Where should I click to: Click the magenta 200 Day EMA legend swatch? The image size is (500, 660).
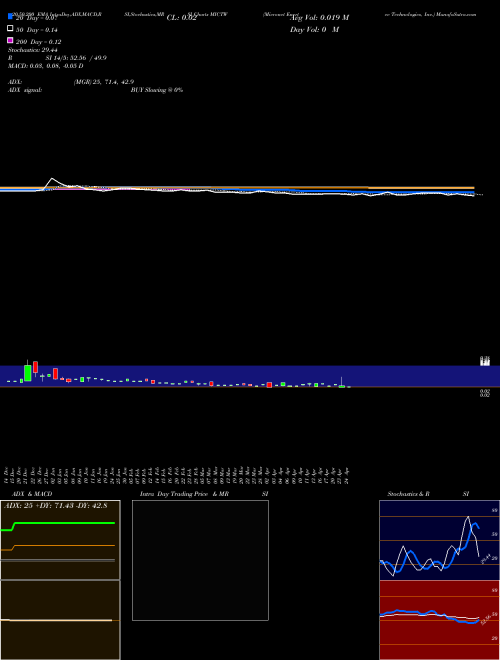10,40
